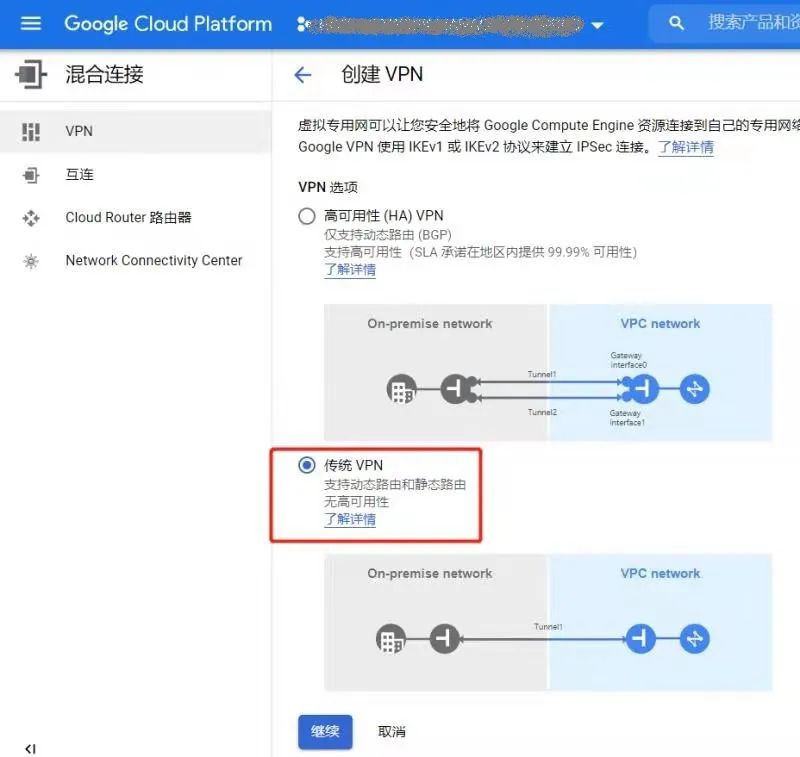Click the VPN sidebar icon

[x=31, y=132]
